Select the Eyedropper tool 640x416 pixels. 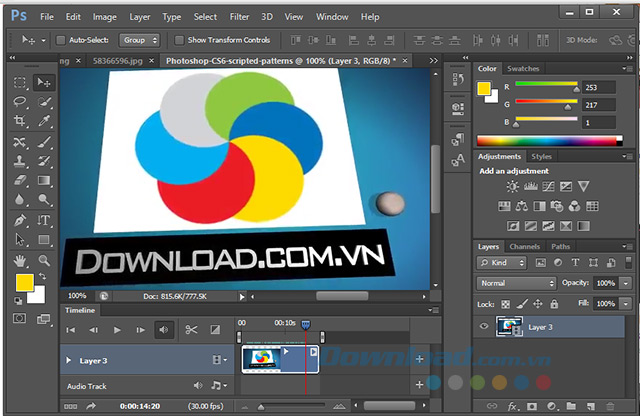(x=44, y=121)
